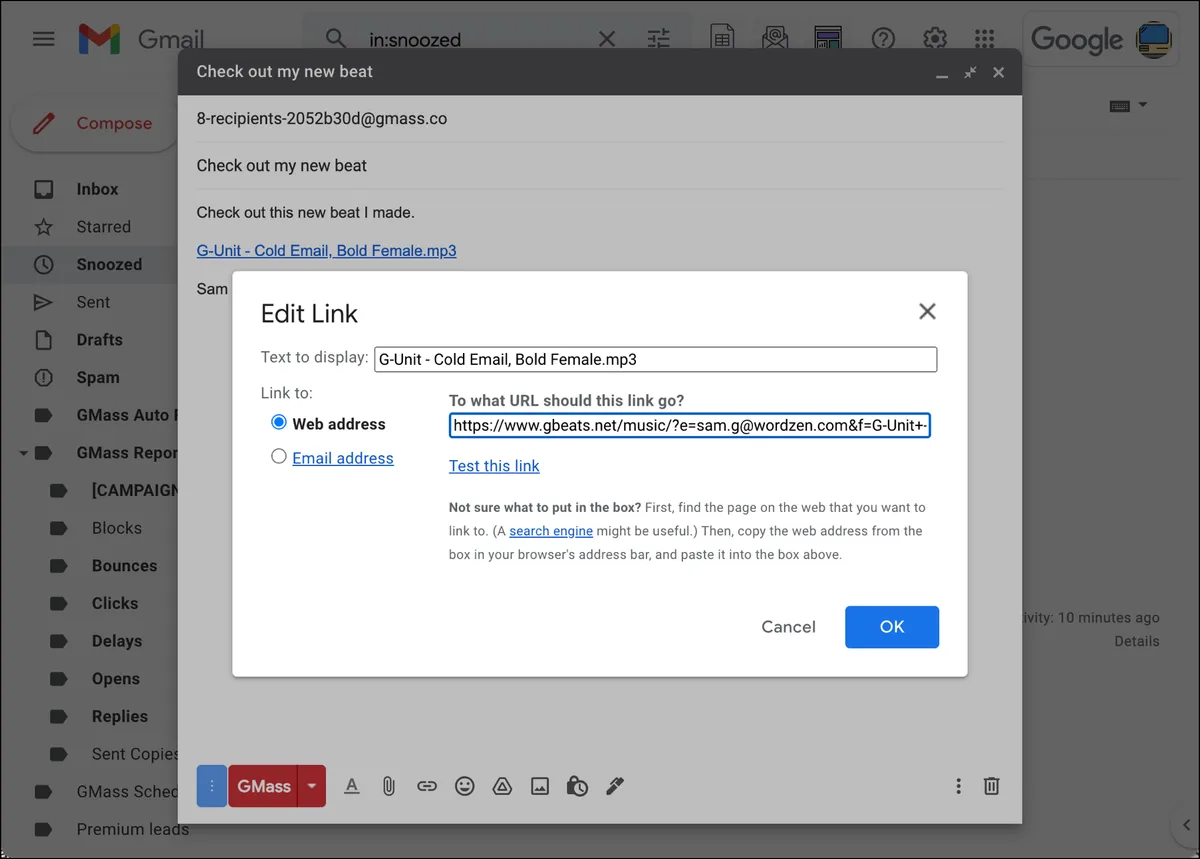
Task: Toggle confidential mode lock-clock icon
Action: click(577, 786)
